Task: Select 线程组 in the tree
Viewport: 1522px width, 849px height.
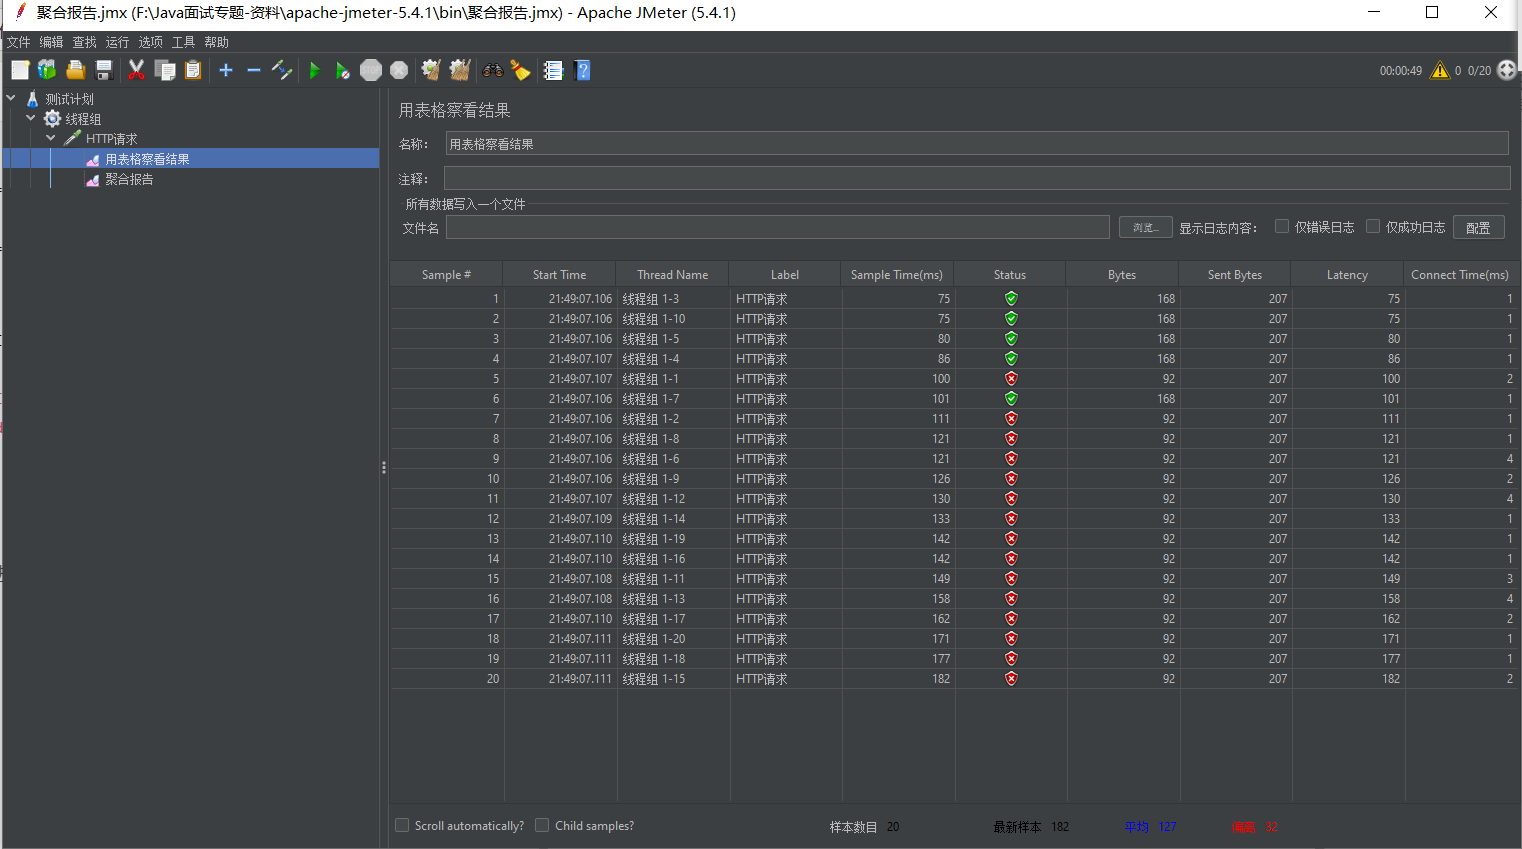Action: 83,118
